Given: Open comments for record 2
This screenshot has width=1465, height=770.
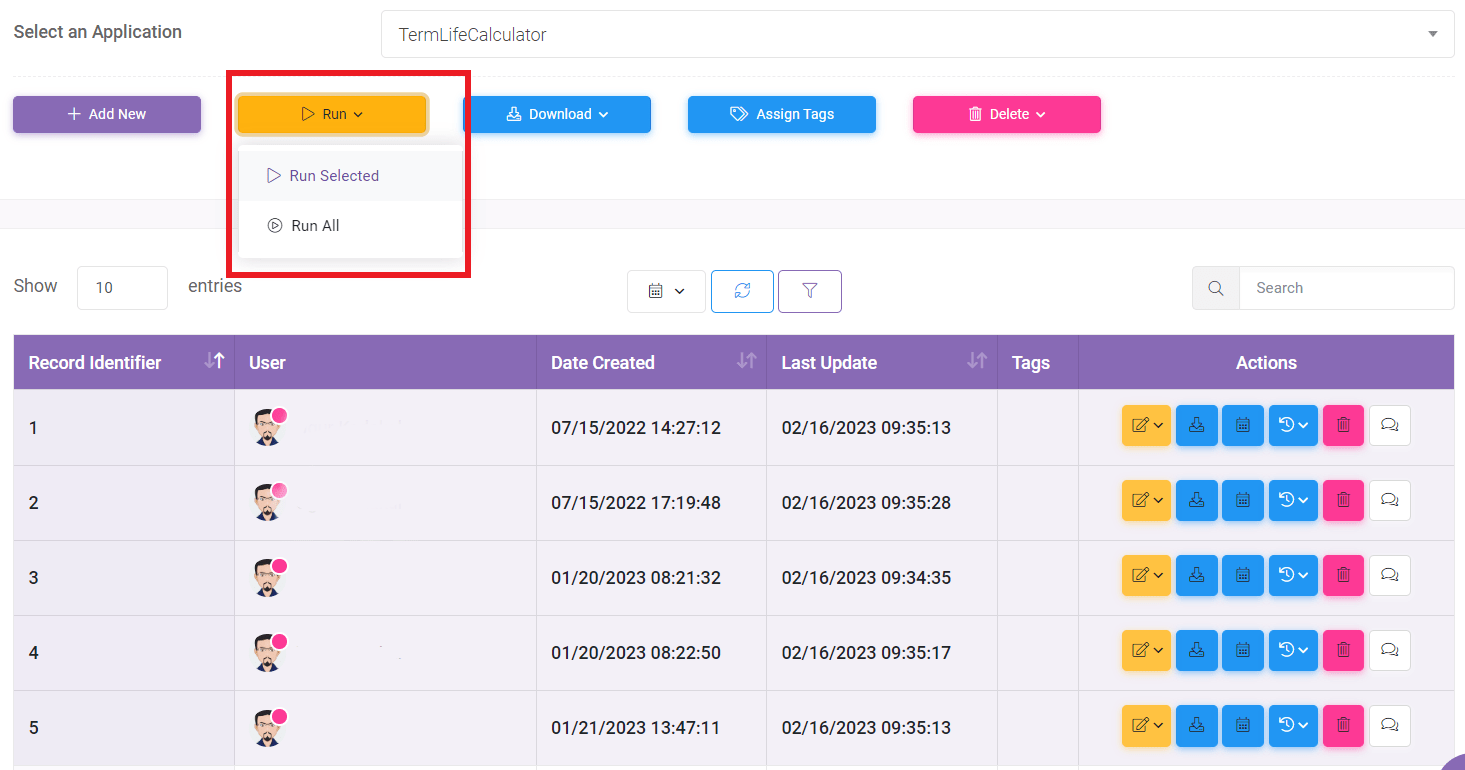Looking at the screenshot, I should pos(1389,500).
